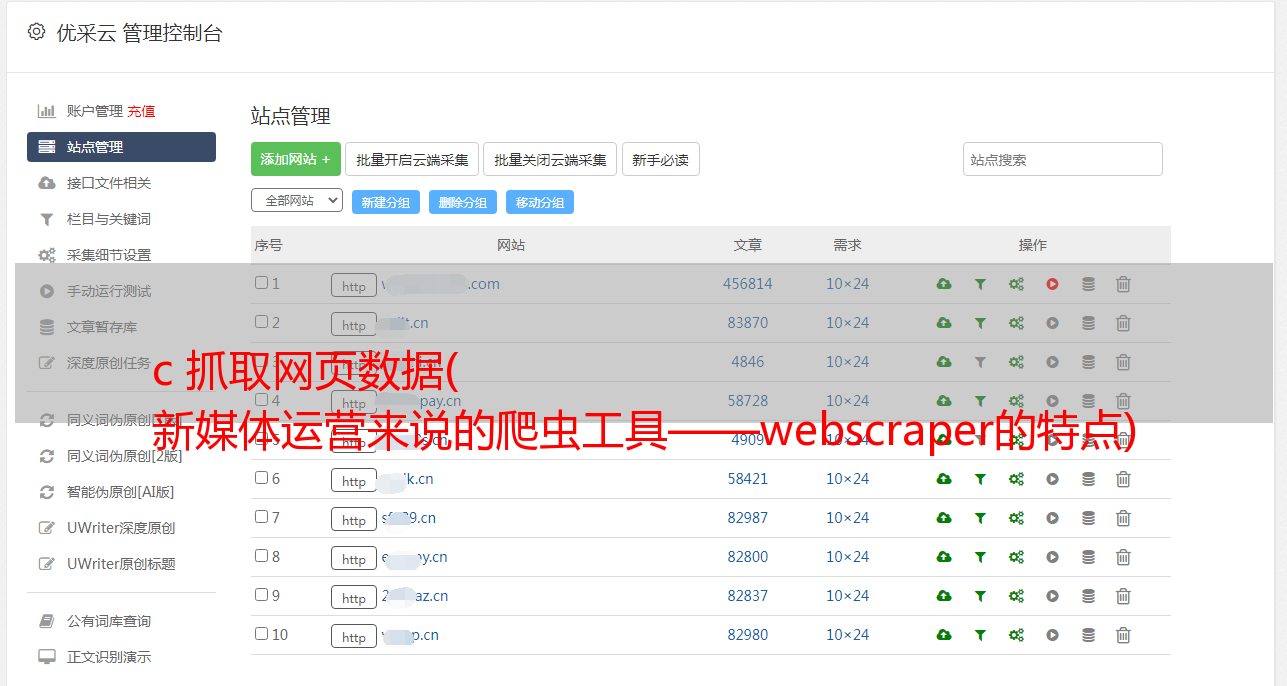Click filter funnel icon in row 6
The height and width of the screenshot is (686, 1287).
click(x=980, y=479)
